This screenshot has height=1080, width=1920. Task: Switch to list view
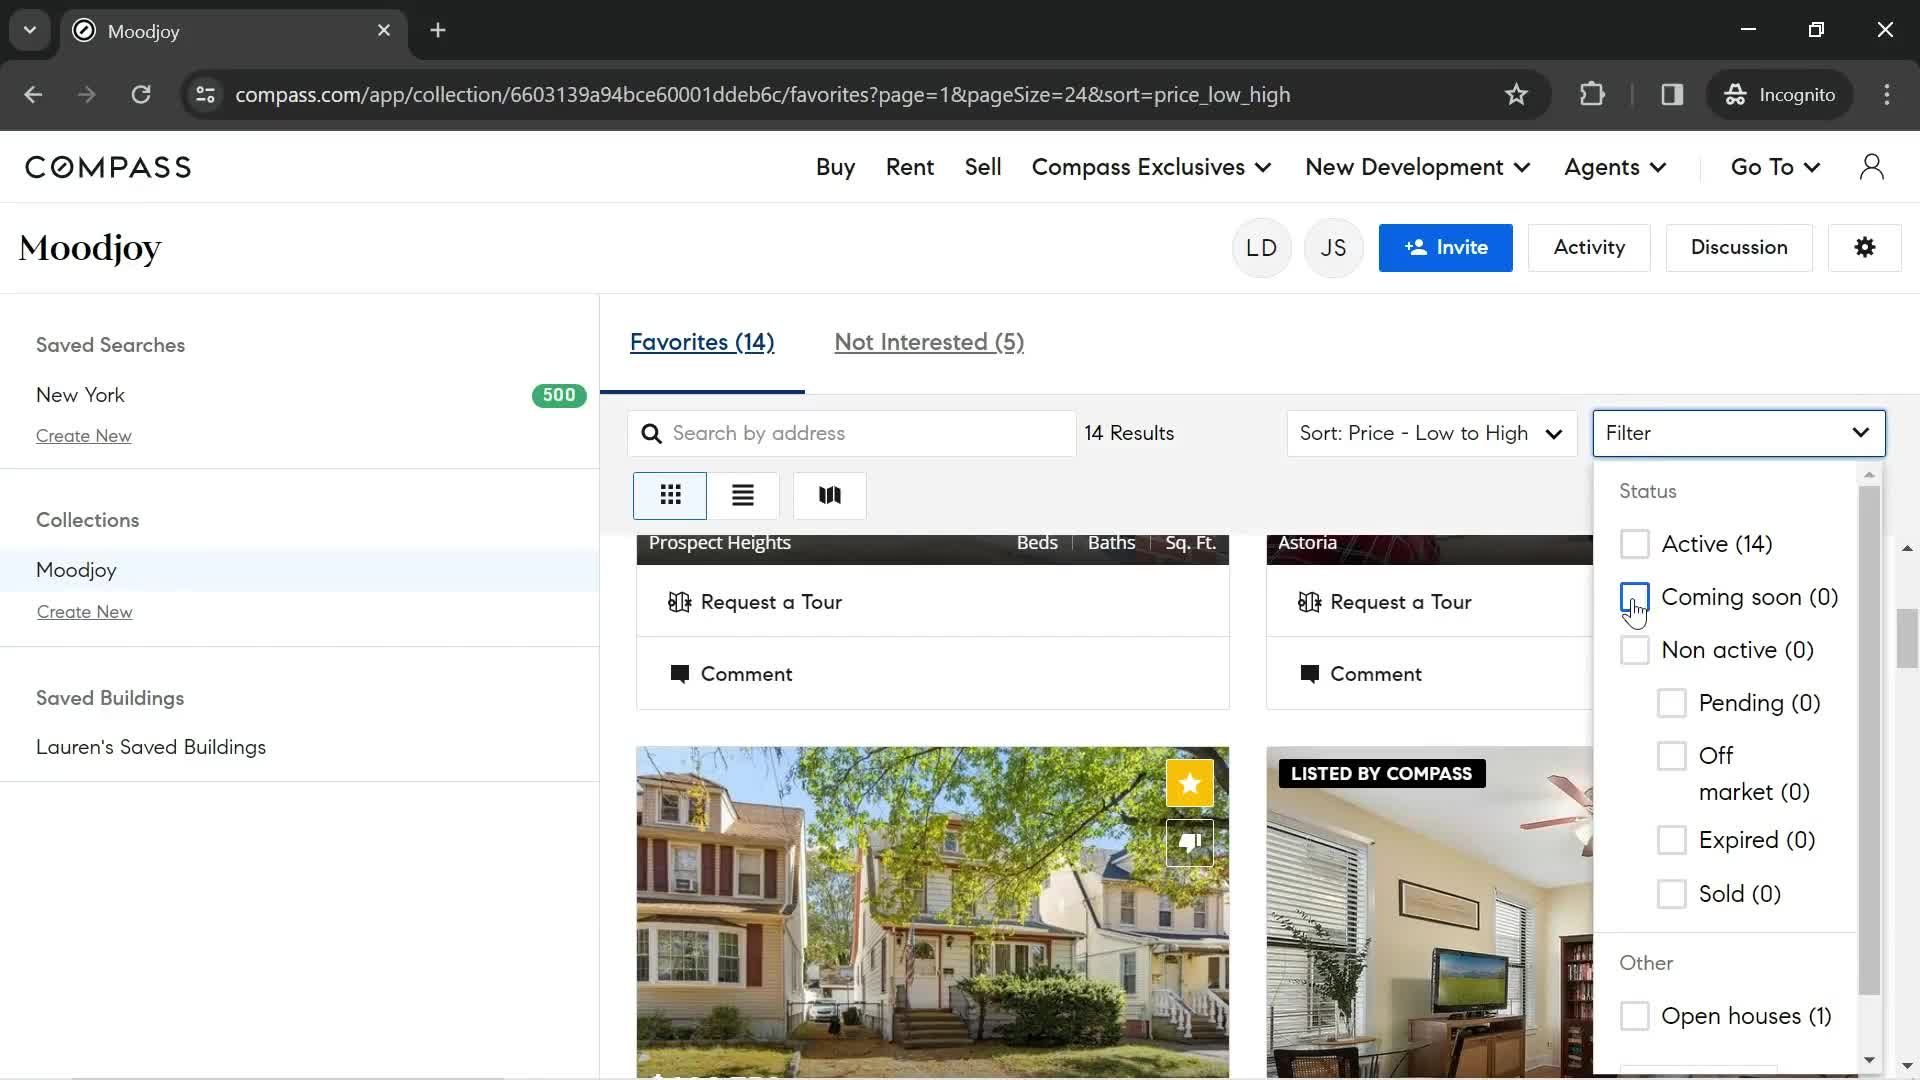pyautogui.click(x=742, y=495)
